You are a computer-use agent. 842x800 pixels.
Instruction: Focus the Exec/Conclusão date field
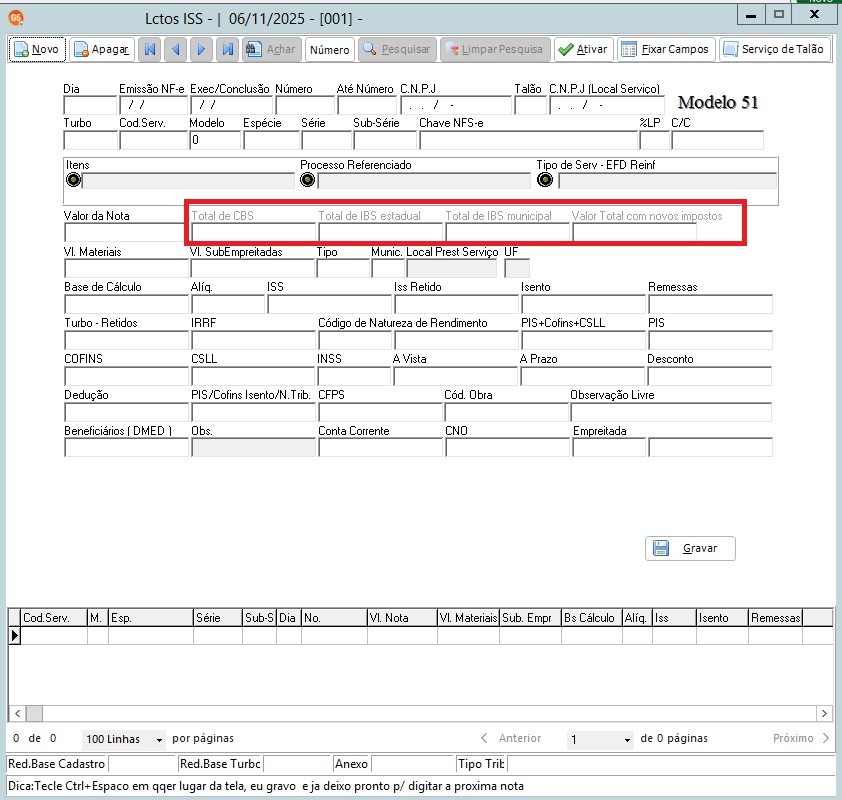coord(231,105)
